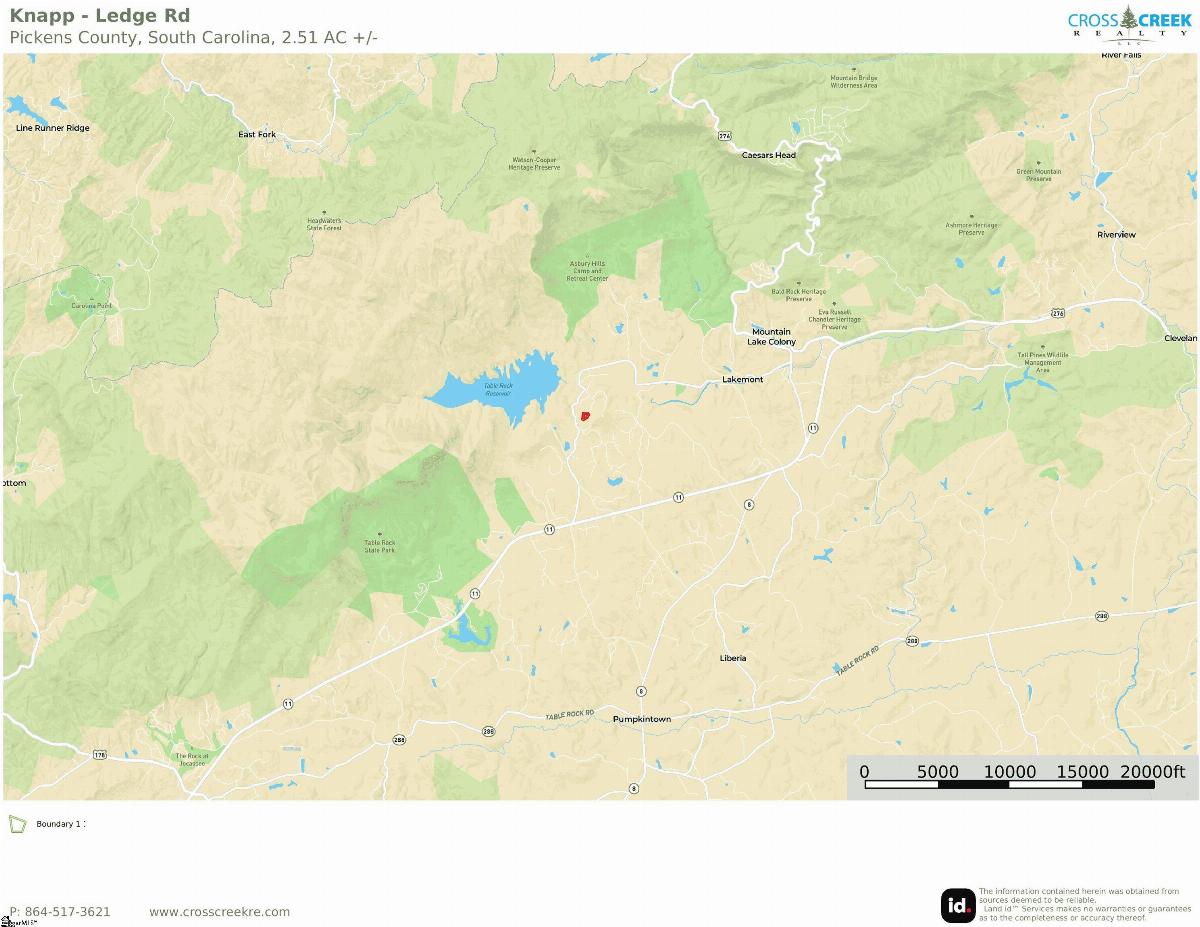The width and height of the screenshot is (1200, 927).
Task: Click the Line Runner Ridge label
Action: (x=53, y=128)
